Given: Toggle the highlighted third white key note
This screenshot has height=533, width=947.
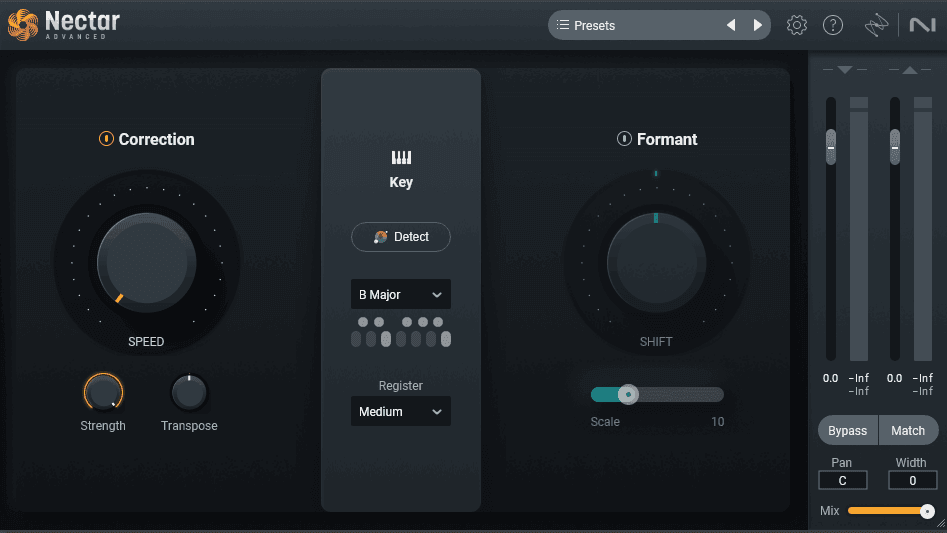Looking at the screenshot, I should tap(386, 339).
